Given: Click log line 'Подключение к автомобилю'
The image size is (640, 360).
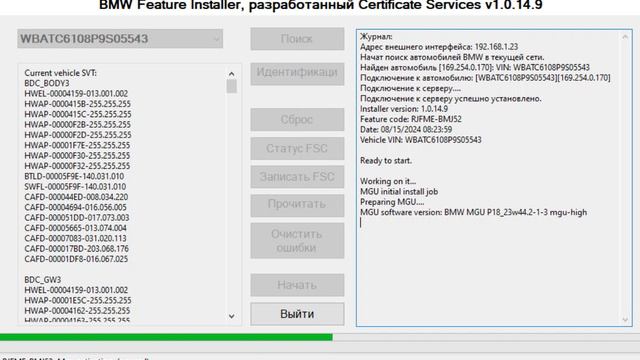Looking at the screenshot, I should tap(485, 78).
